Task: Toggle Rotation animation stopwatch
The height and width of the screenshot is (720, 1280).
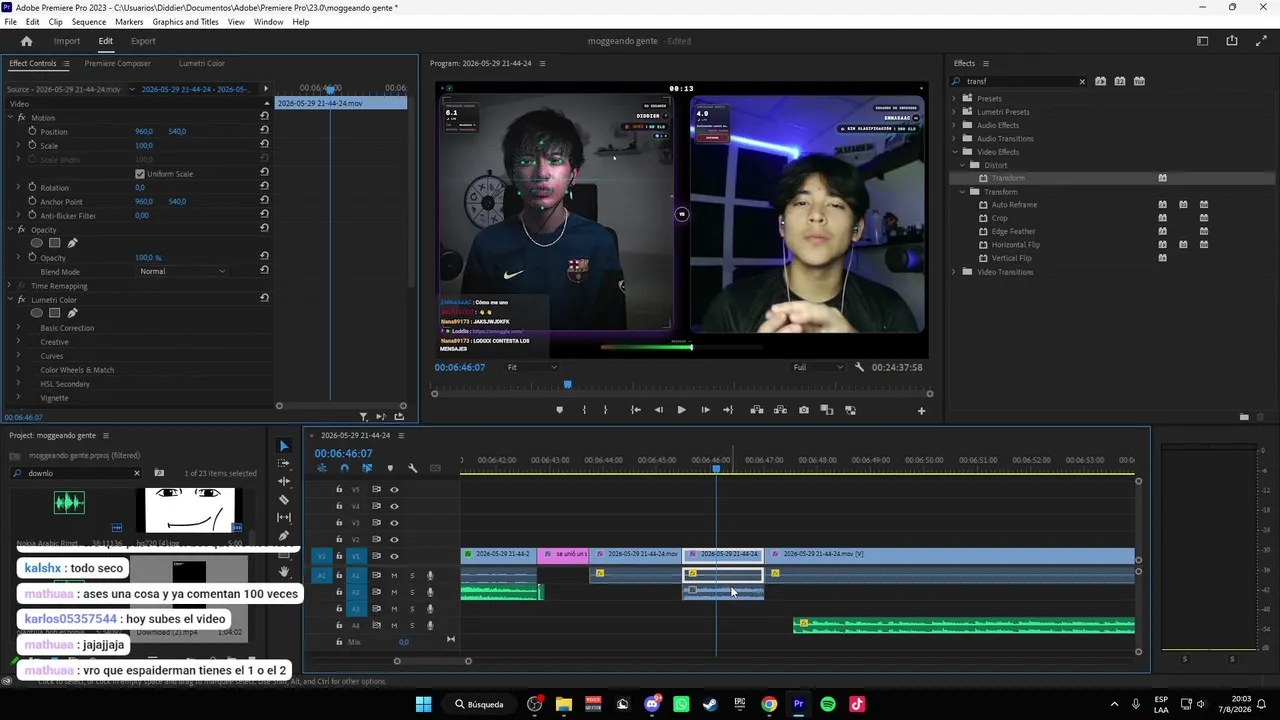Action: click(x=32, y=187)
